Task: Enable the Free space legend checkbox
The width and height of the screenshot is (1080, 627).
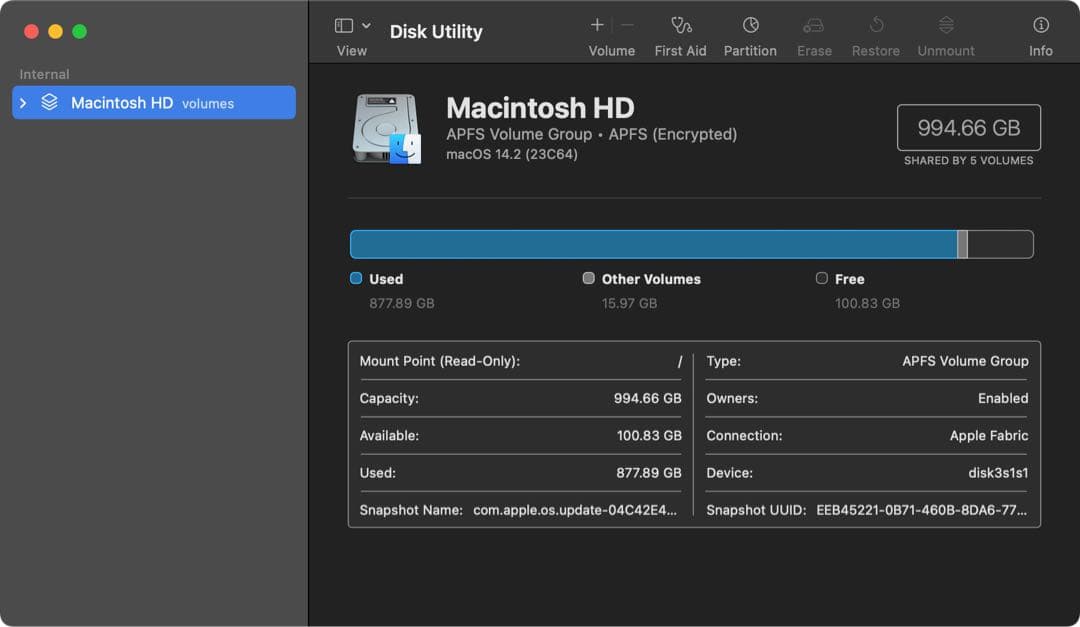Action: pyautogui.click(x=821, y=279)
